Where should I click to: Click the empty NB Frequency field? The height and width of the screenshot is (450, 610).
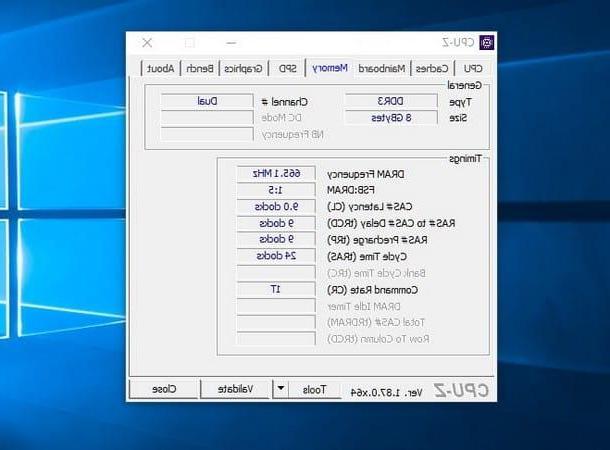[x=207, y=134]
